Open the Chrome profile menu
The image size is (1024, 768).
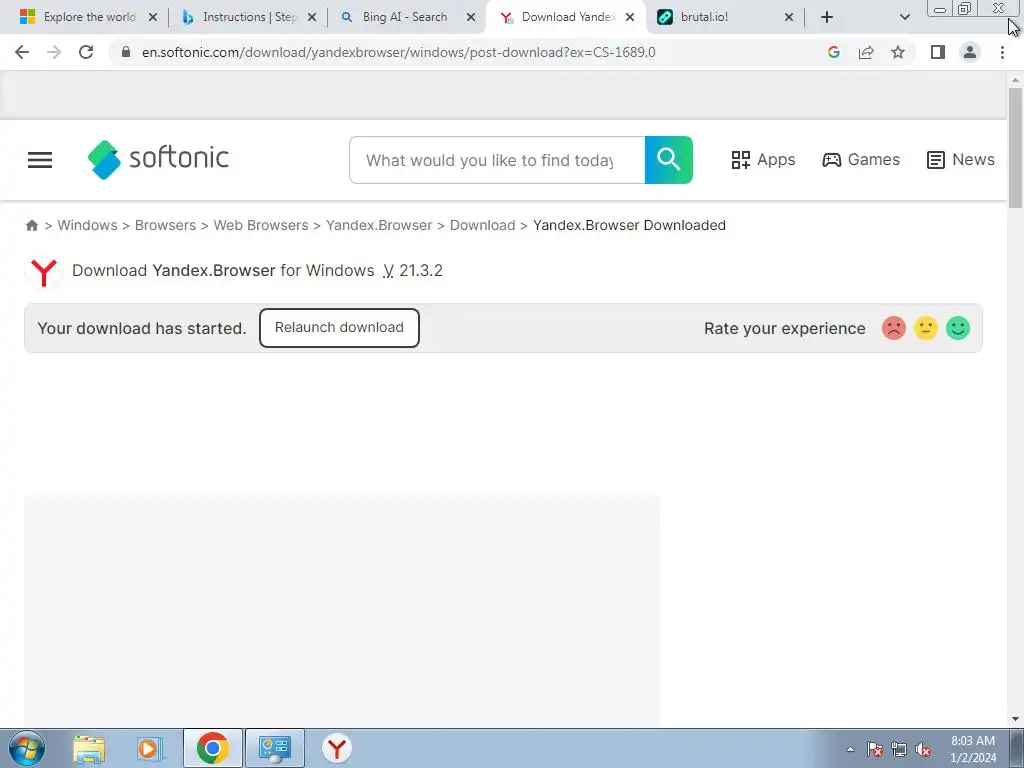pos(970,52)
